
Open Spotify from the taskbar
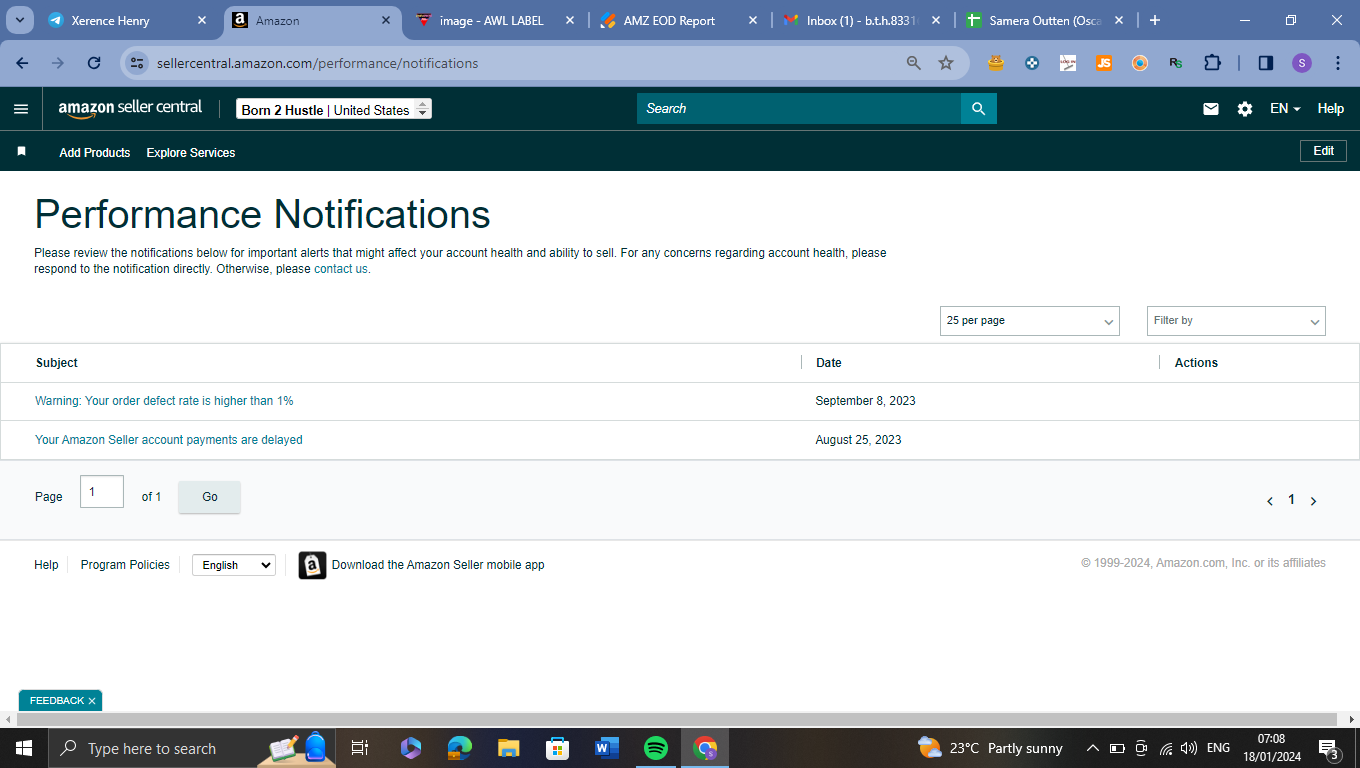[656, 748]
